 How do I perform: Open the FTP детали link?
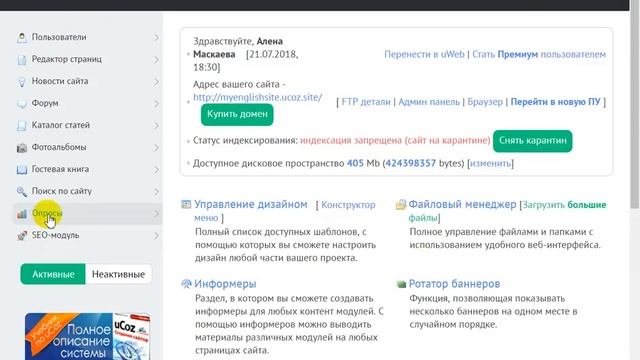pos(366,102)
